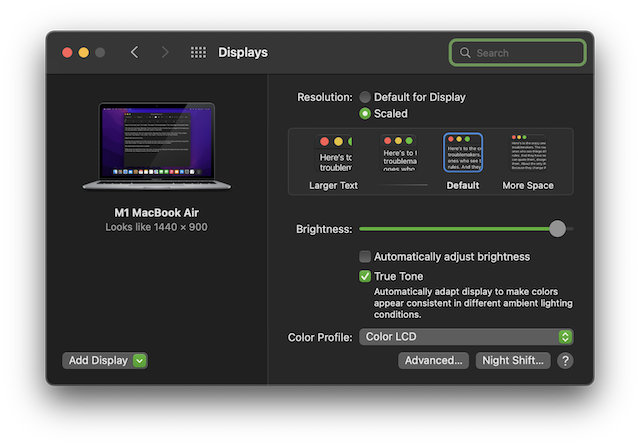Choose the More Space scaling thumbnail
The height and width of the screenshot is (446, 640).
tap(528, 153)
